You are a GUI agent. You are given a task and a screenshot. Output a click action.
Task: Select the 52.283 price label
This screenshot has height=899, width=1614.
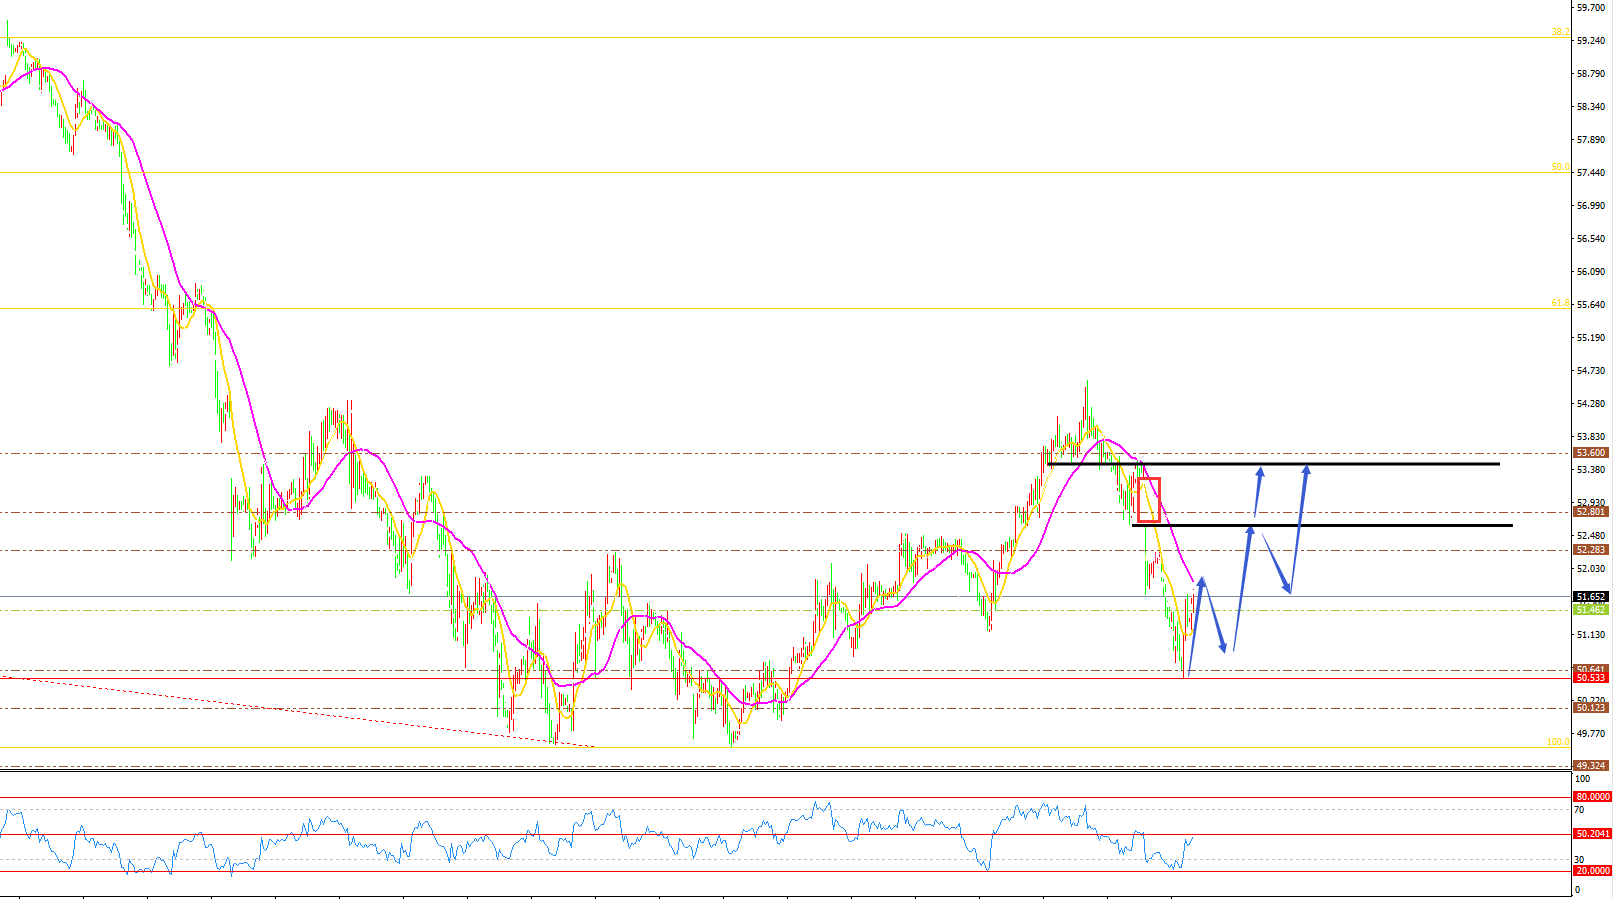(1590, 550)
